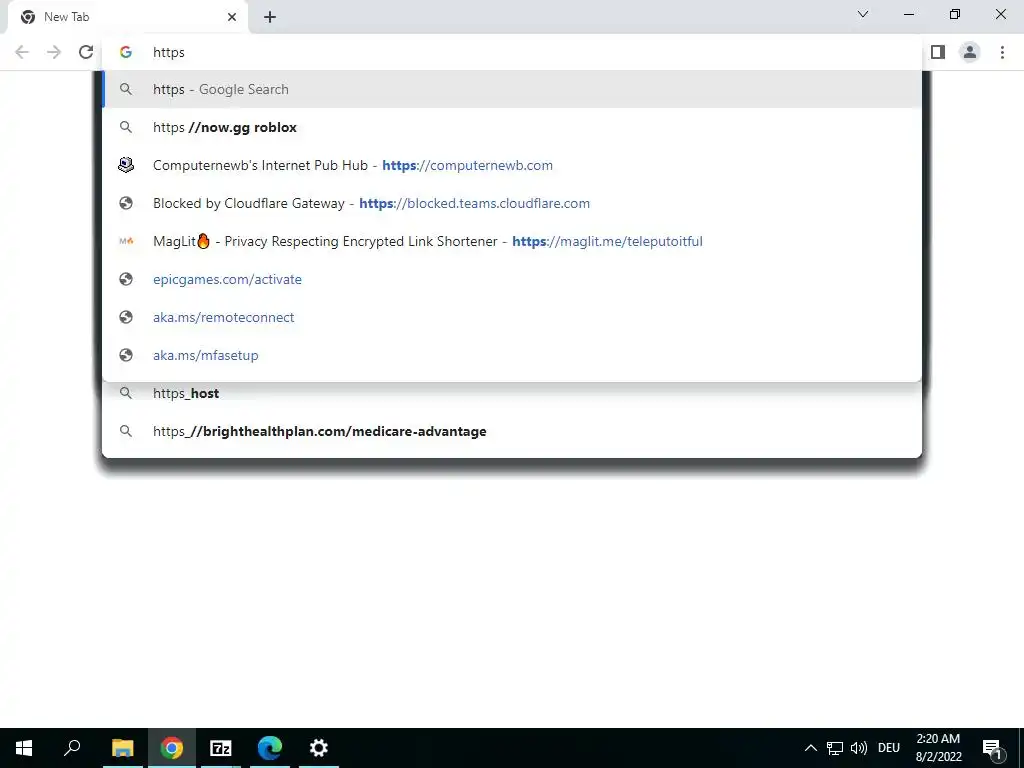Click globe icon beside epicgames.com/activate
The width and height of the screenshot is (1024, 768).
pyautogui.click(x=126, y=279)
